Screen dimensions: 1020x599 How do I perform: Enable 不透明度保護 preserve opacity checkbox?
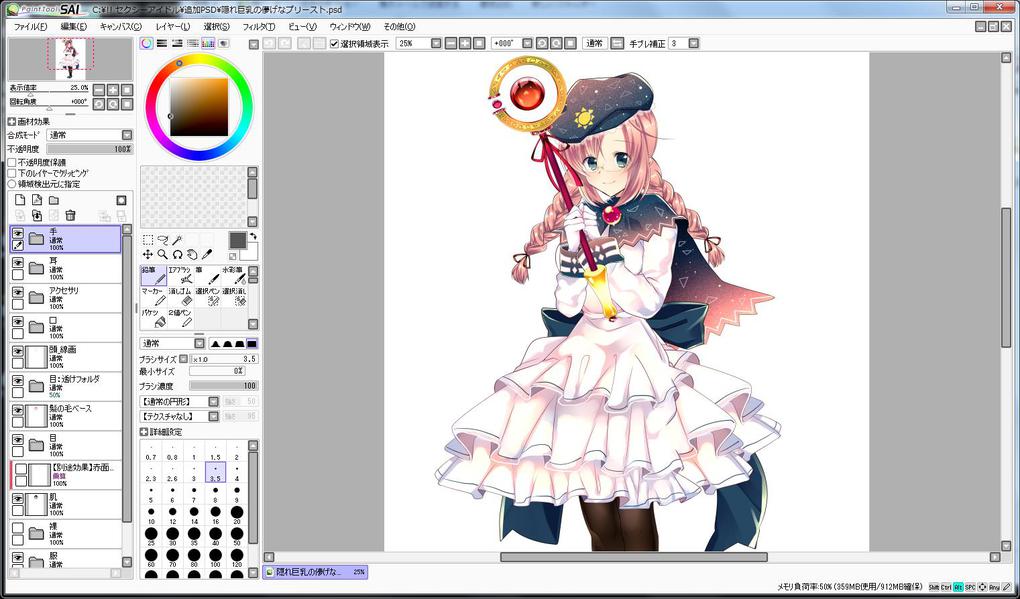[x=12, y=163]
